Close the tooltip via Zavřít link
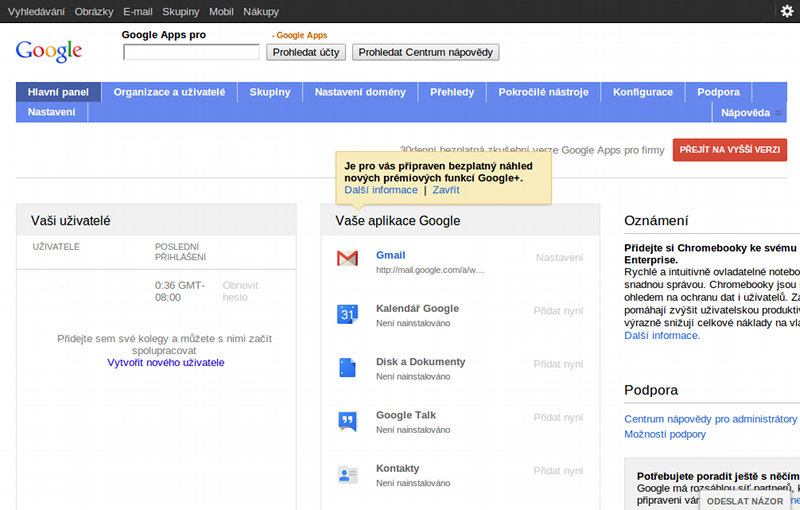The width and height of the screenshot is (800, 510). 446,190
